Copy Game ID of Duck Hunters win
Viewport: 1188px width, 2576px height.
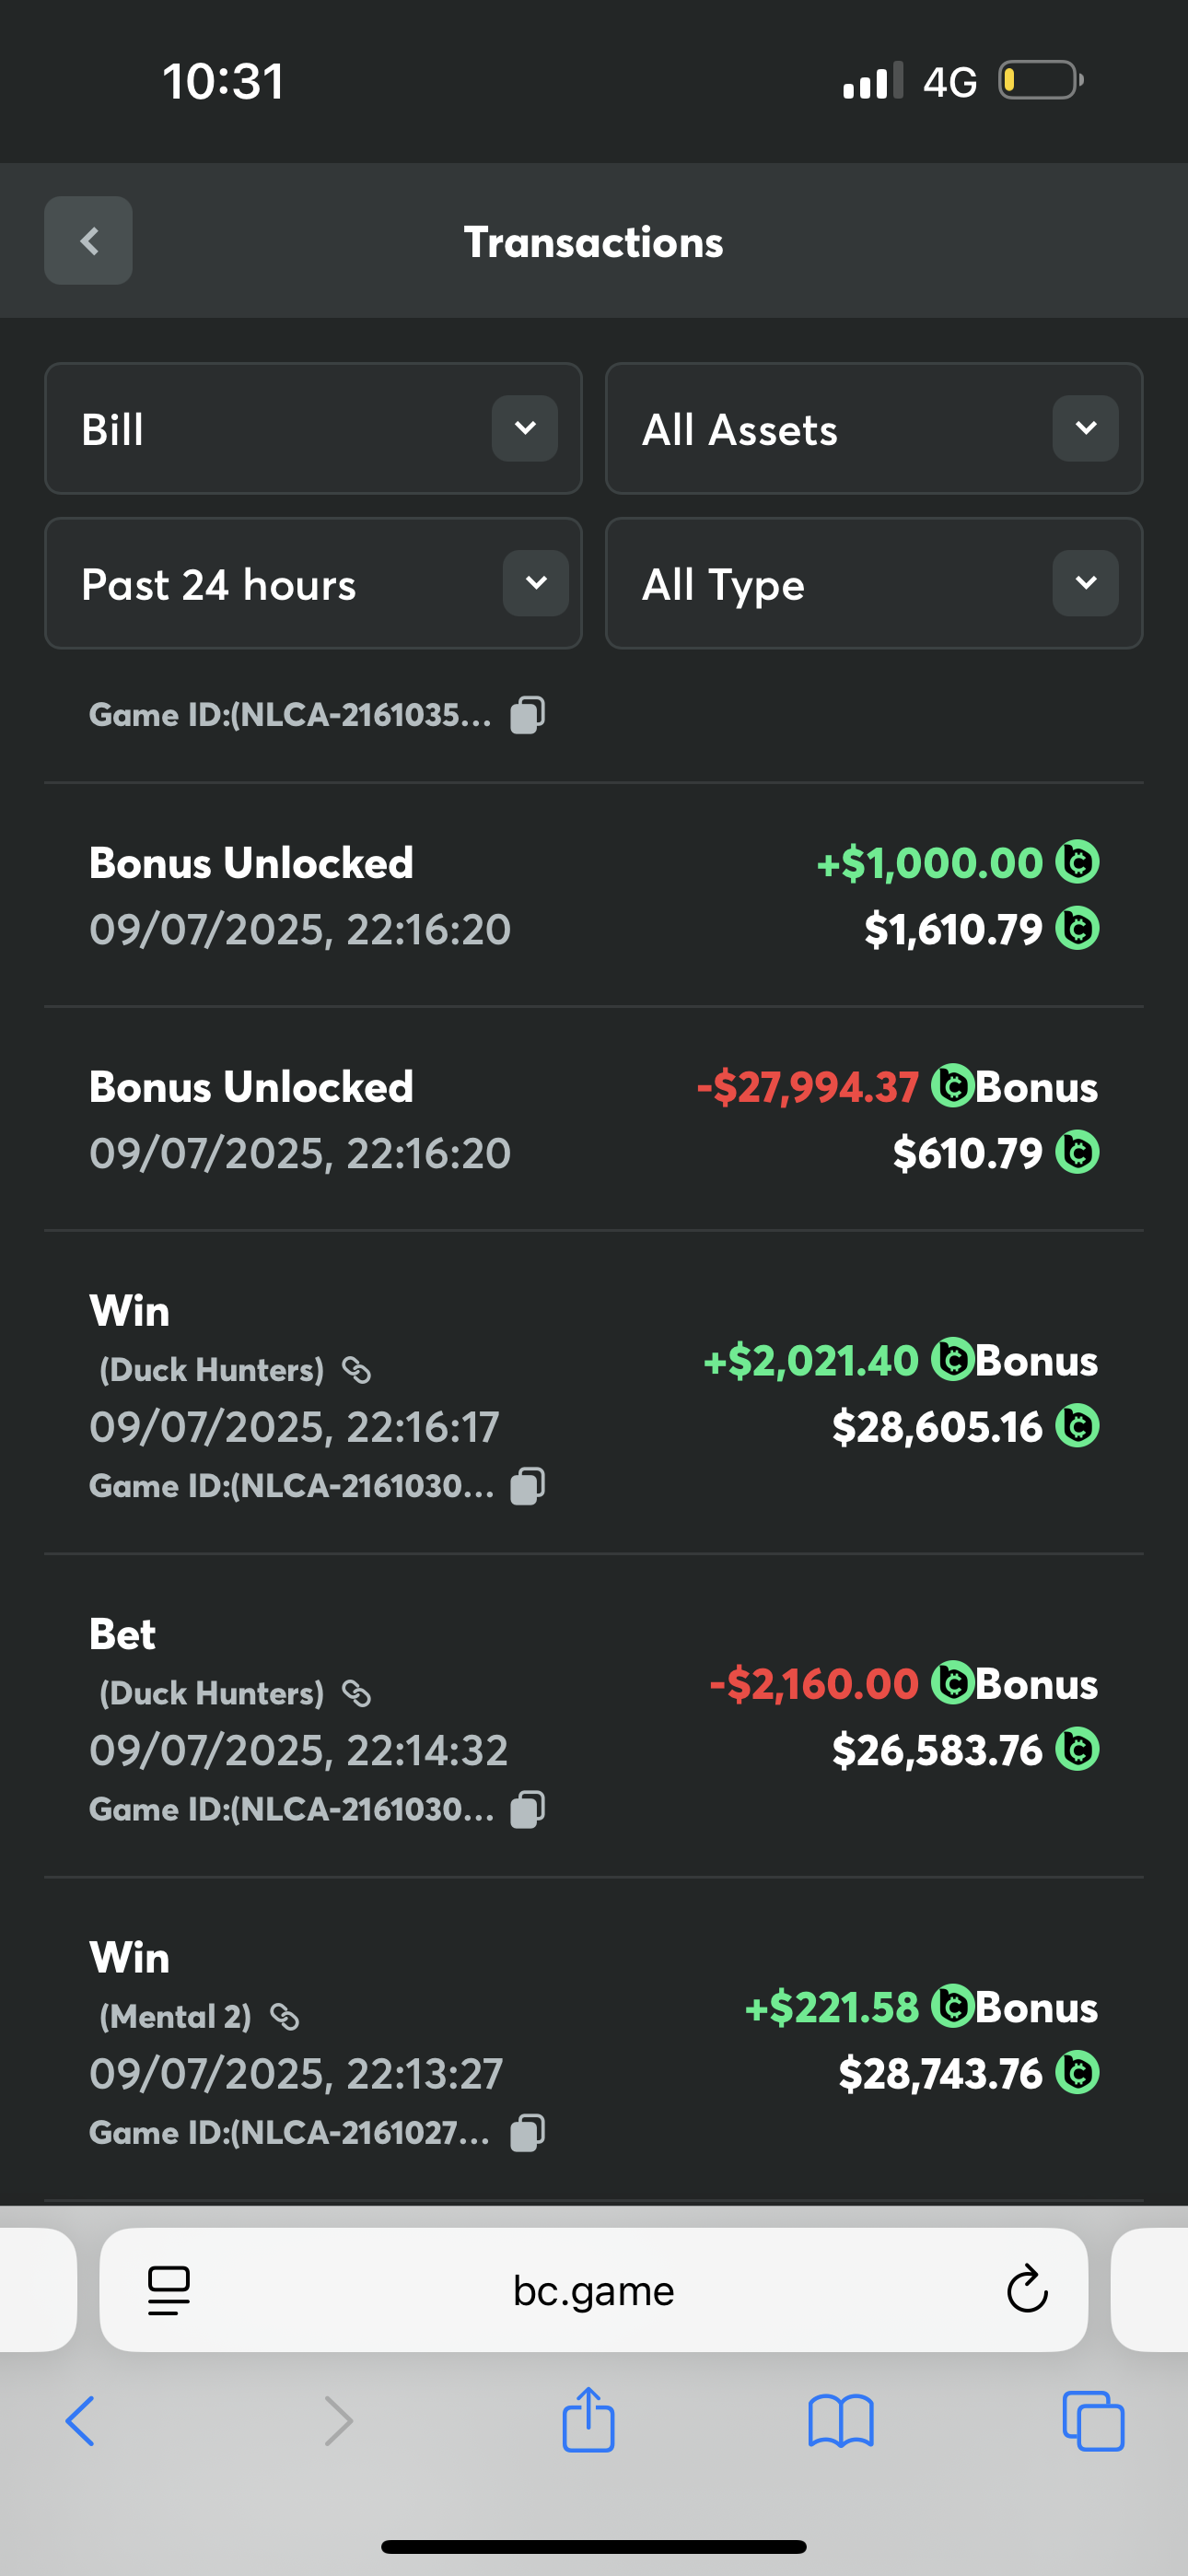click(x=527, y=1486)
